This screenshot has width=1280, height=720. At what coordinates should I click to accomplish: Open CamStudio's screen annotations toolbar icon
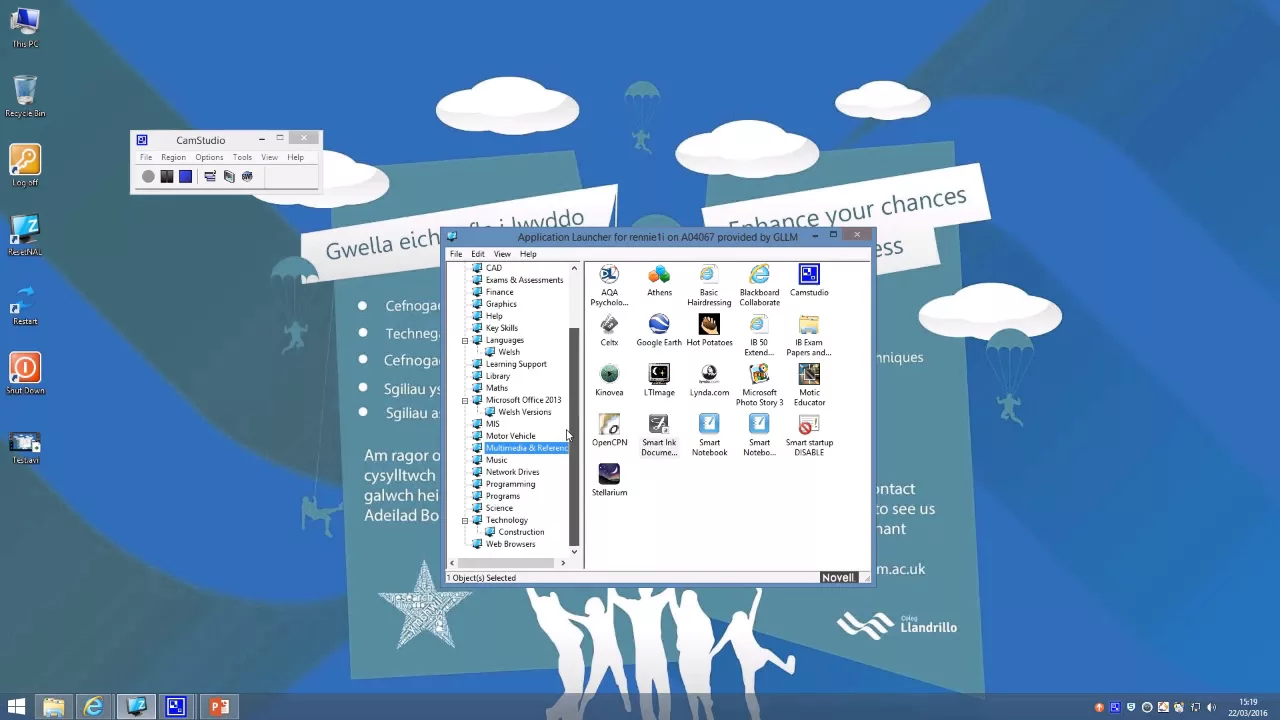(229, 176)
